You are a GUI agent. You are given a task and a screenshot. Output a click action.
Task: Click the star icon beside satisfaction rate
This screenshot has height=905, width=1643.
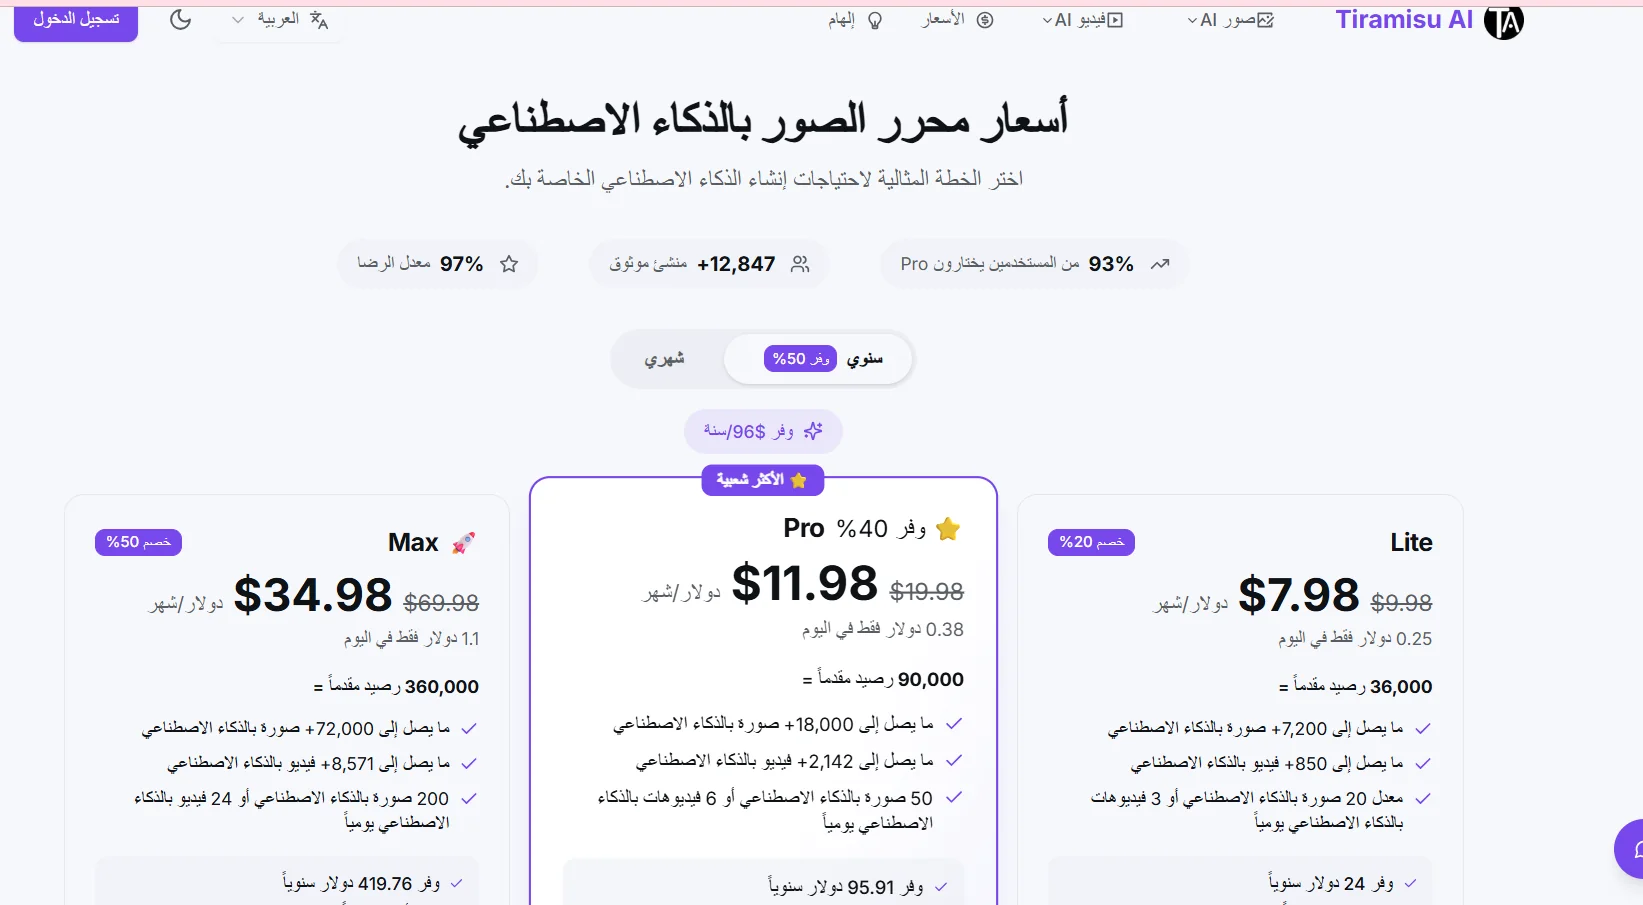(x=509, y=264)
